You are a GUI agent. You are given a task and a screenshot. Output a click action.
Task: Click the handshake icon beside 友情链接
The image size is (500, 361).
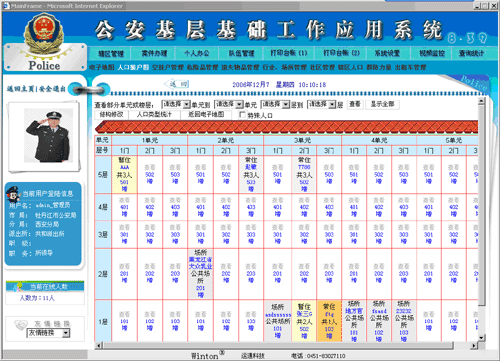[21, 324]
